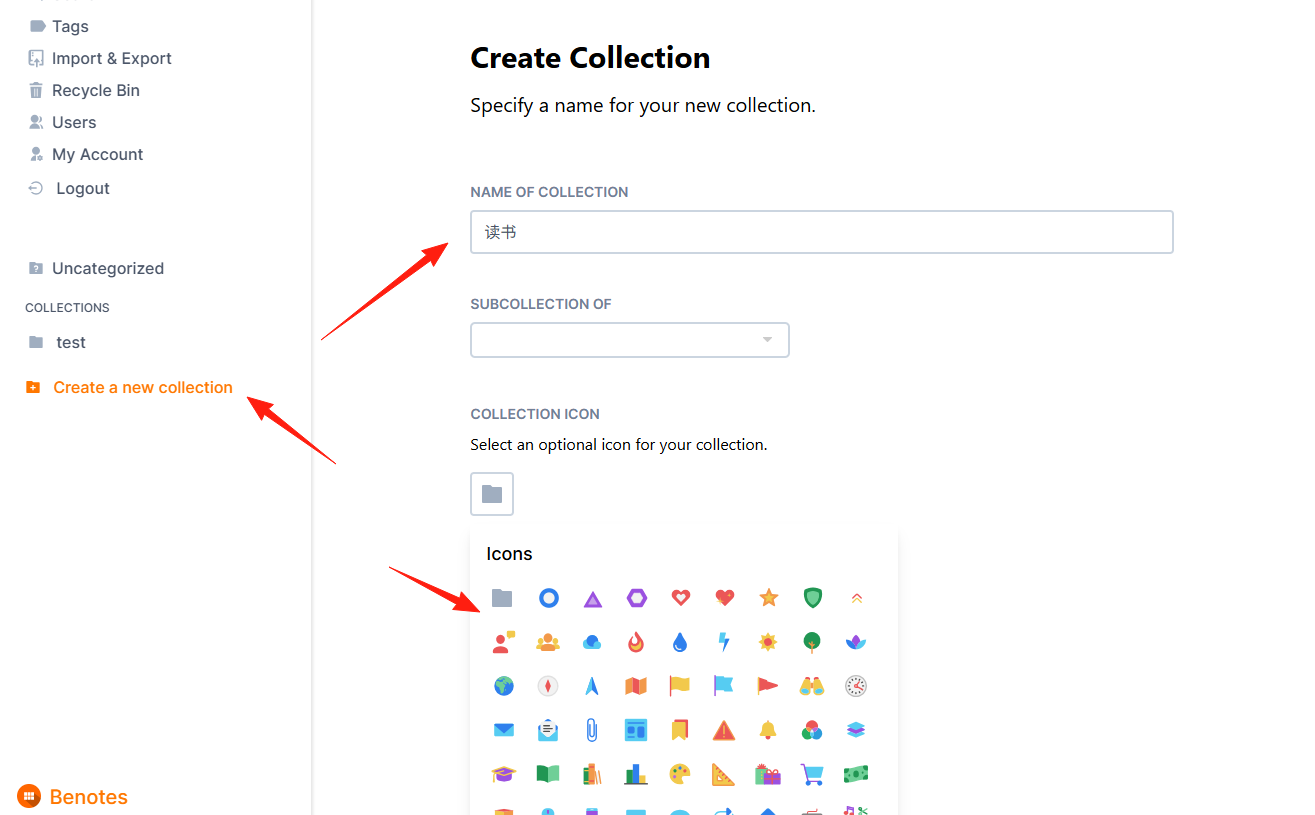Choose the purple hexagon icon
Screen dimensions: 1315x815
point(637,598)
